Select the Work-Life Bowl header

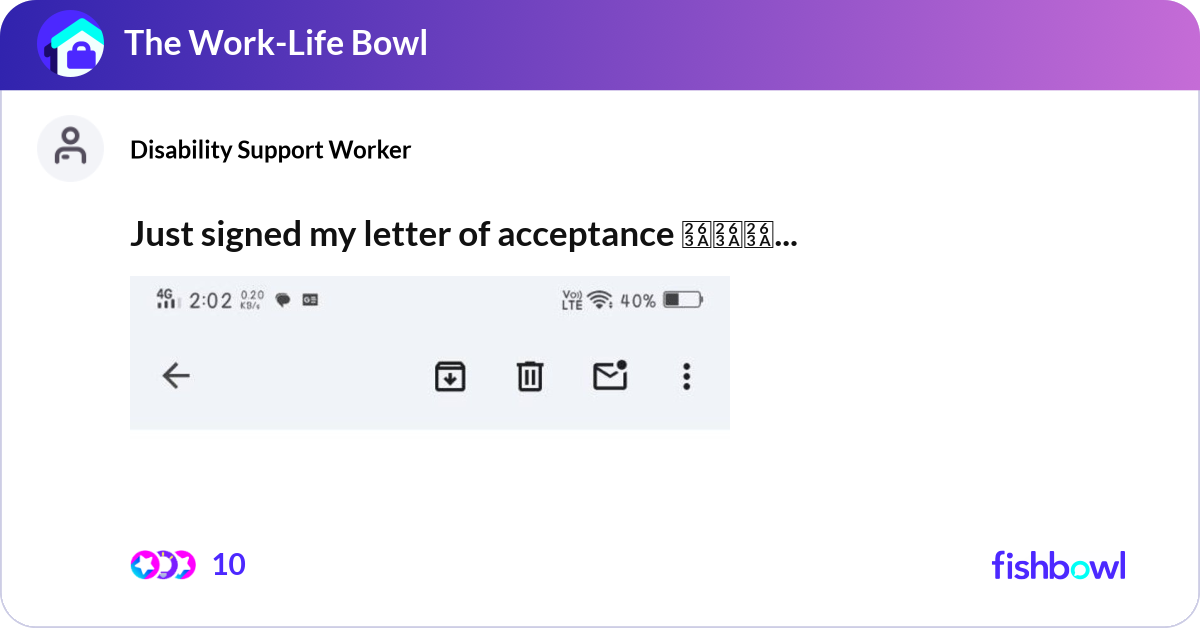(x=276, y=43)
